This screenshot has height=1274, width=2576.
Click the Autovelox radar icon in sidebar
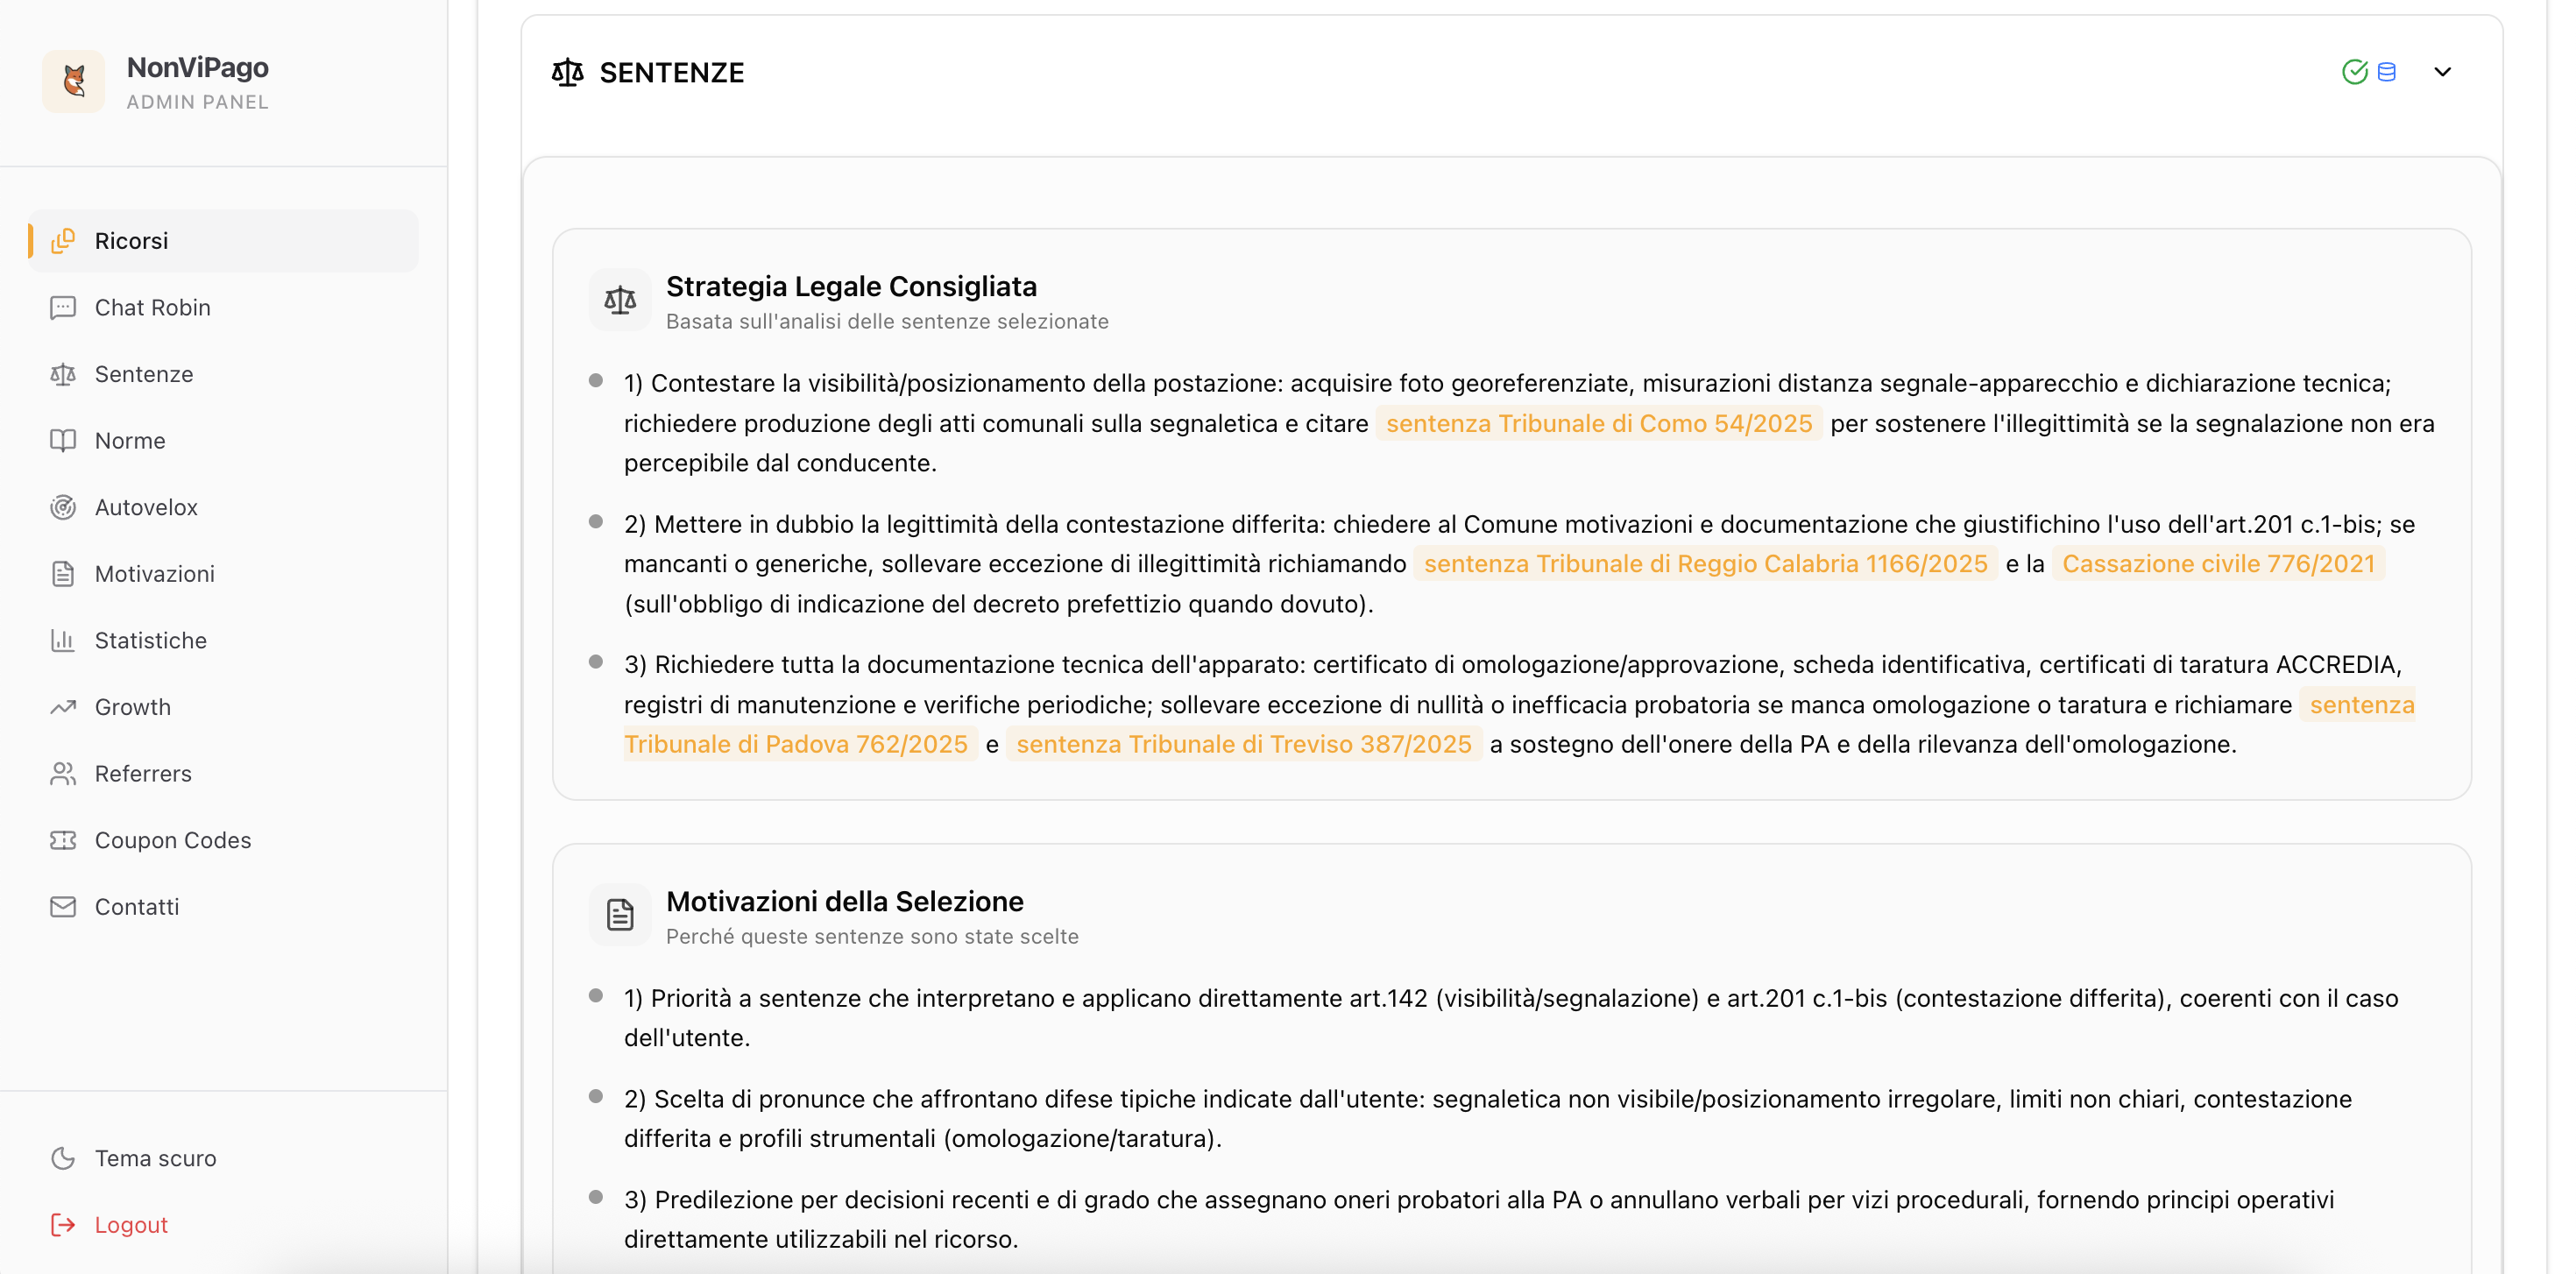pyautogui.click(x=63, y=507)
